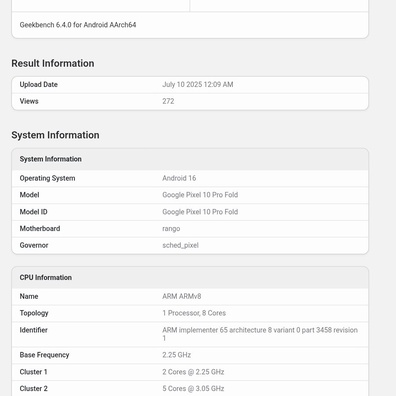Click the Model row label
Viewport: 396px width, 396px height.
pyautogui.click(x=29, y=195)
